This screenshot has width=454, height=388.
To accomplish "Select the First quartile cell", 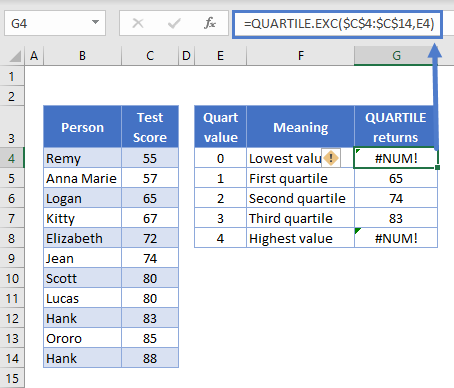I will point(301,178).
